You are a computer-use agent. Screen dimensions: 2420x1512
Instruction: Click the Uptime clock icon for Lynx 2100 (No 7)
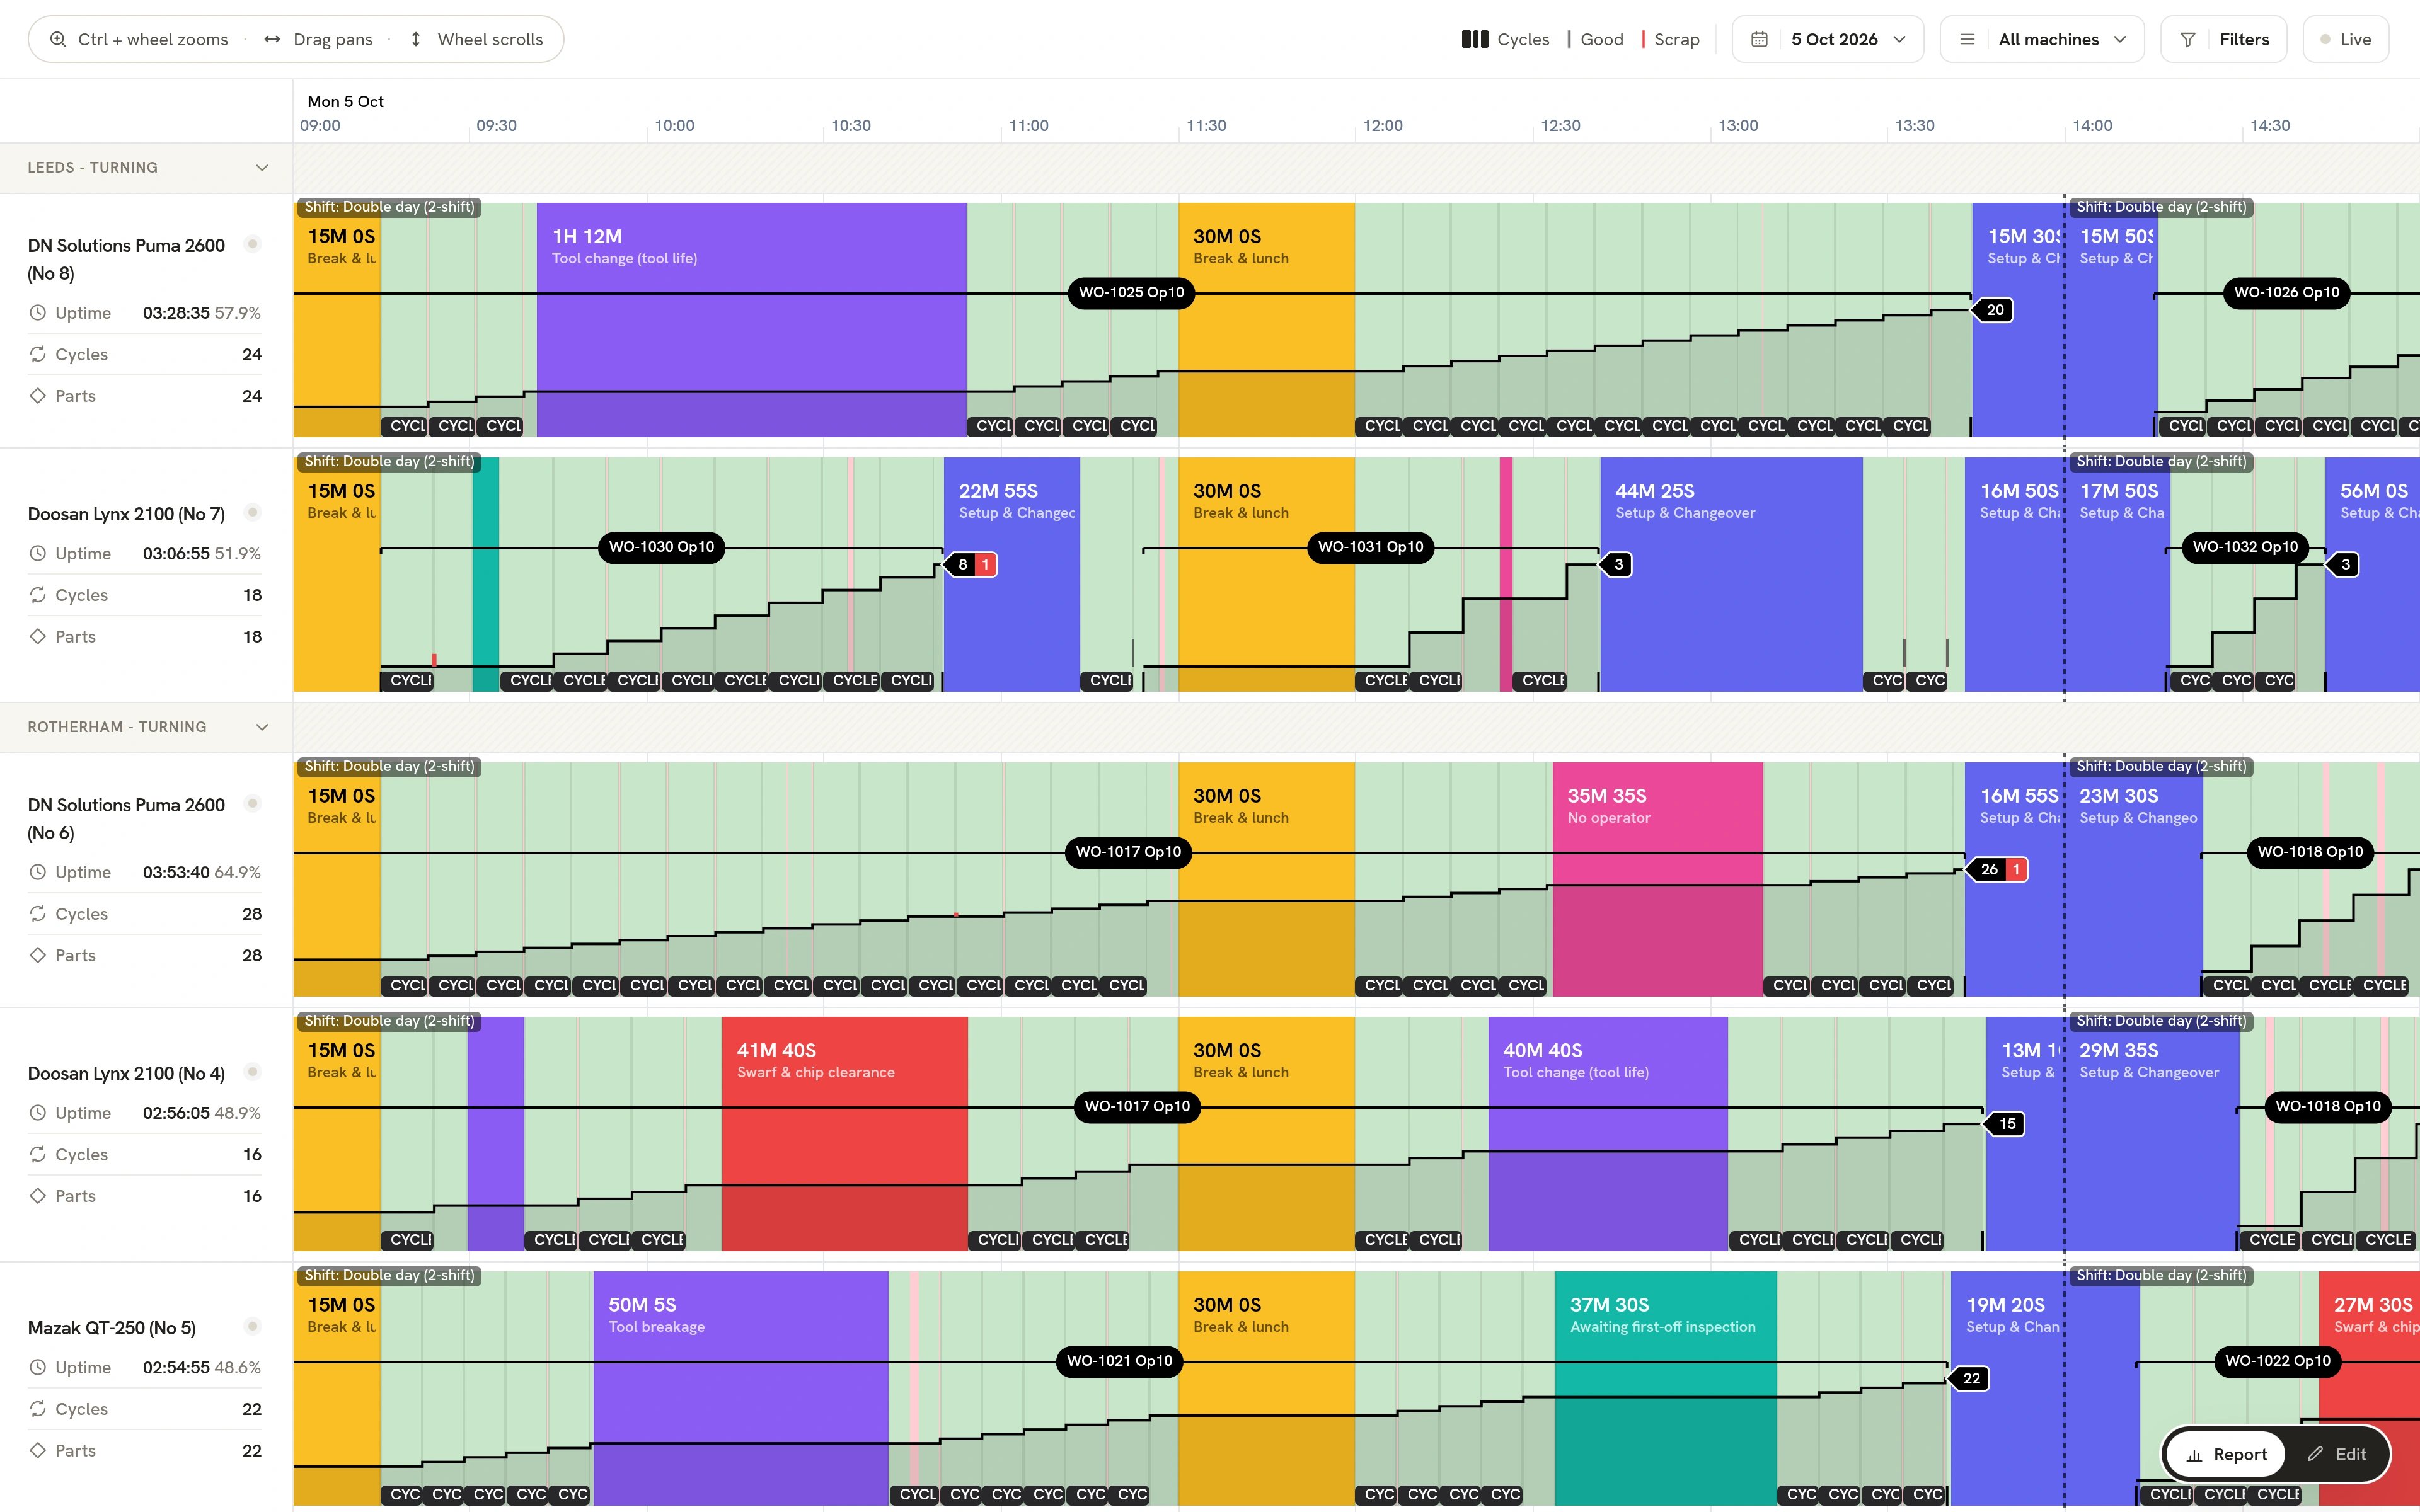(x=37, y=553)
